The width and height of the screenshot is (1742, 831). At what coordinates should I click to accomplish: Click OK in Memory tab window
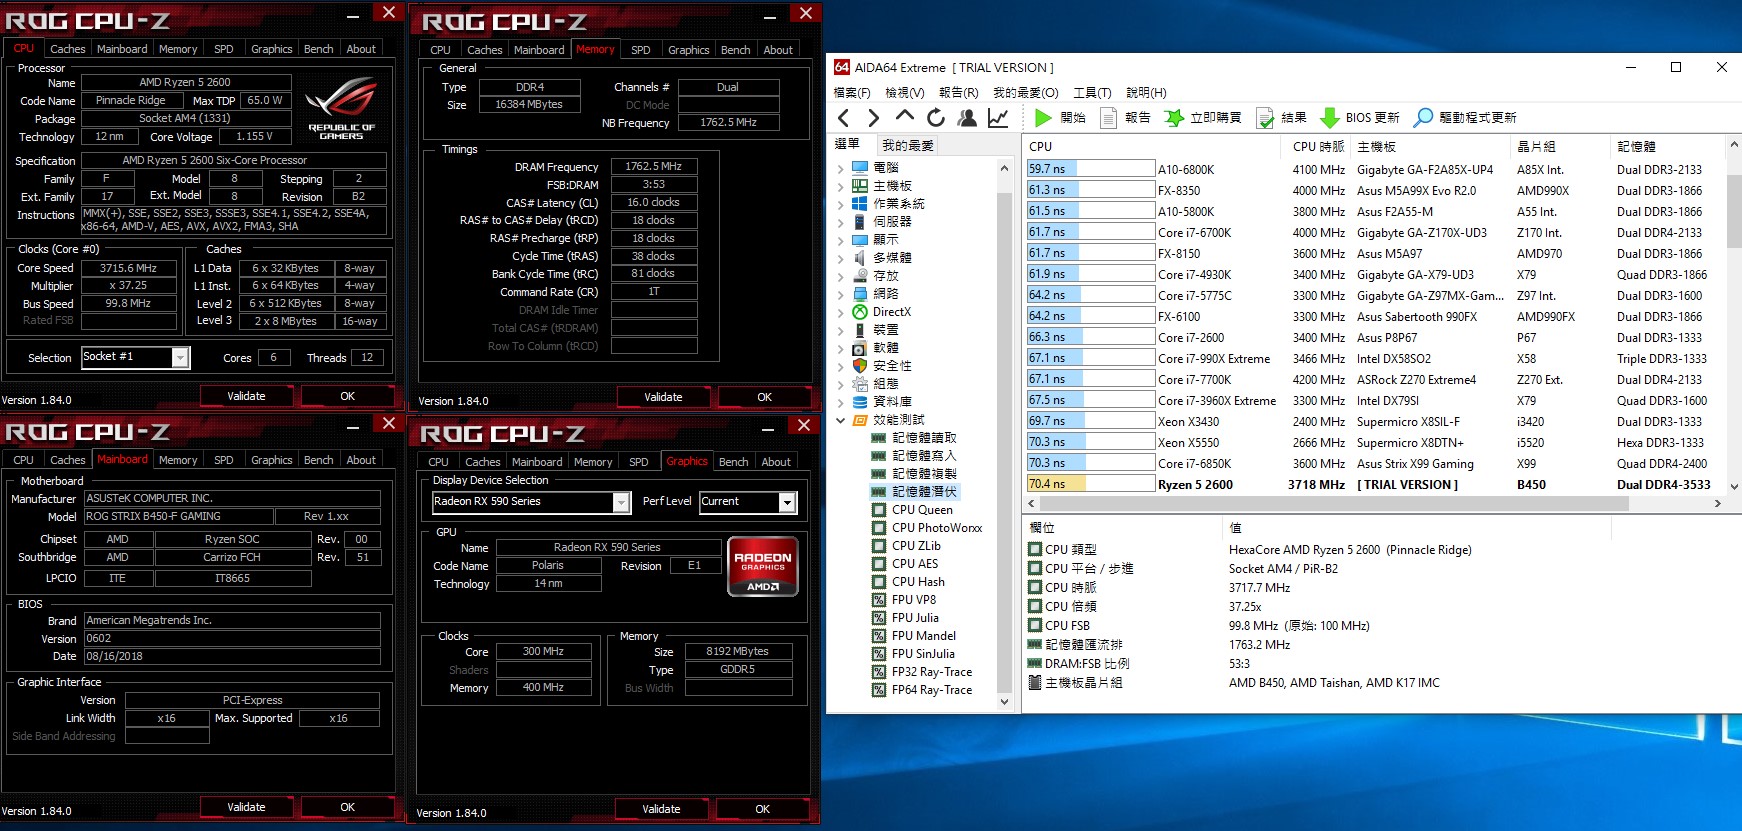pos(764,397)
